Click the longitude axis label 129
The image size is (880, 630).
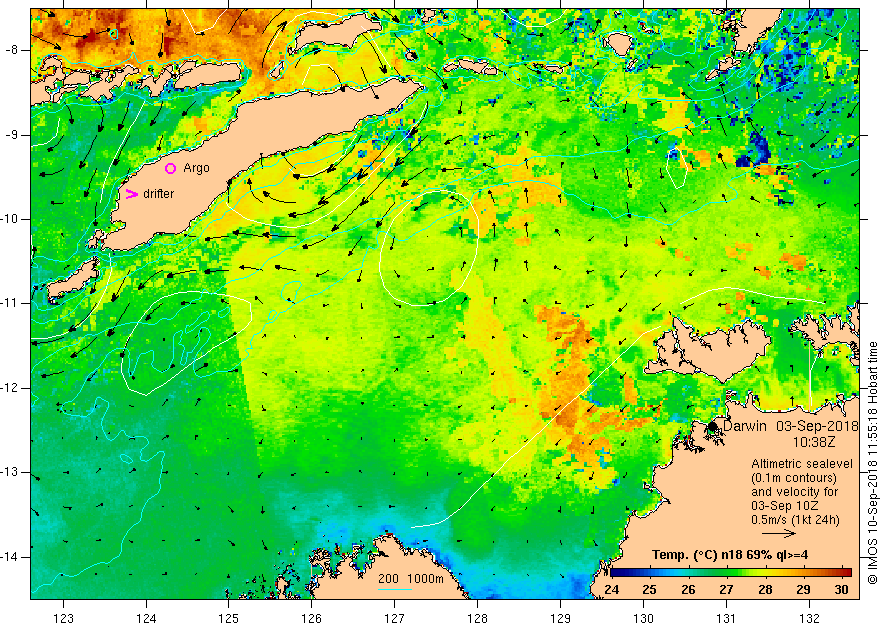[x=560, y=618]
